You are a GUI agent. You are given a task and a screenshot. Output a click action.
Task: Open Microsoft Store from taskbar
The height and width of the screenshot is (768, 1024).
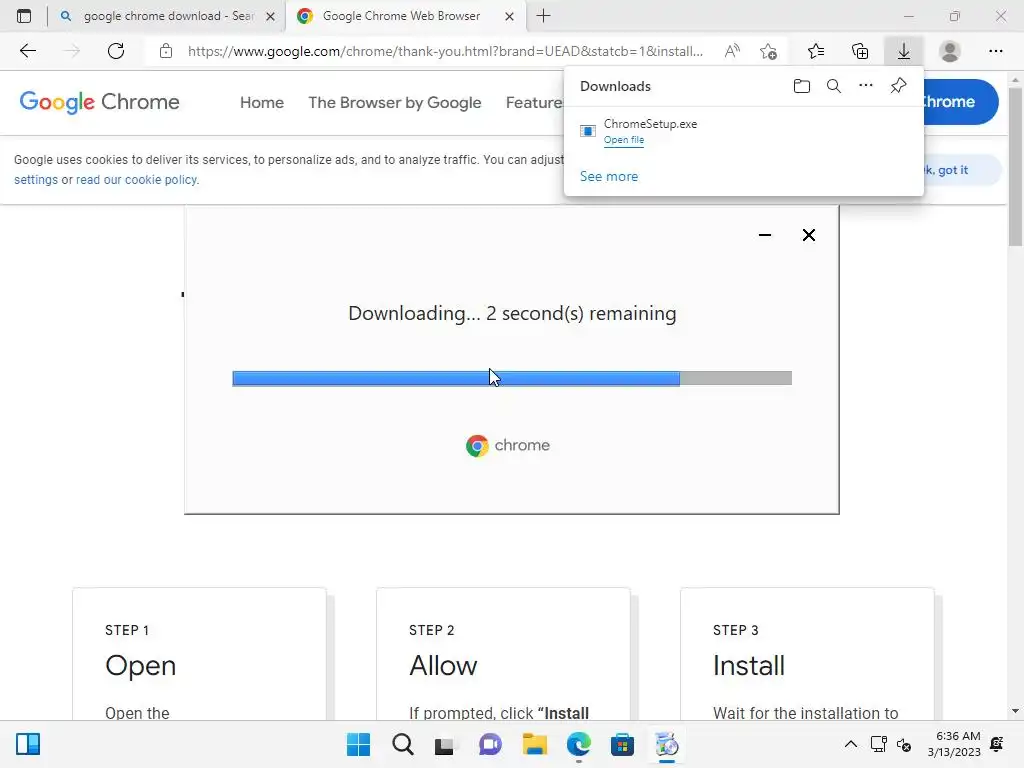coord(622,744)
